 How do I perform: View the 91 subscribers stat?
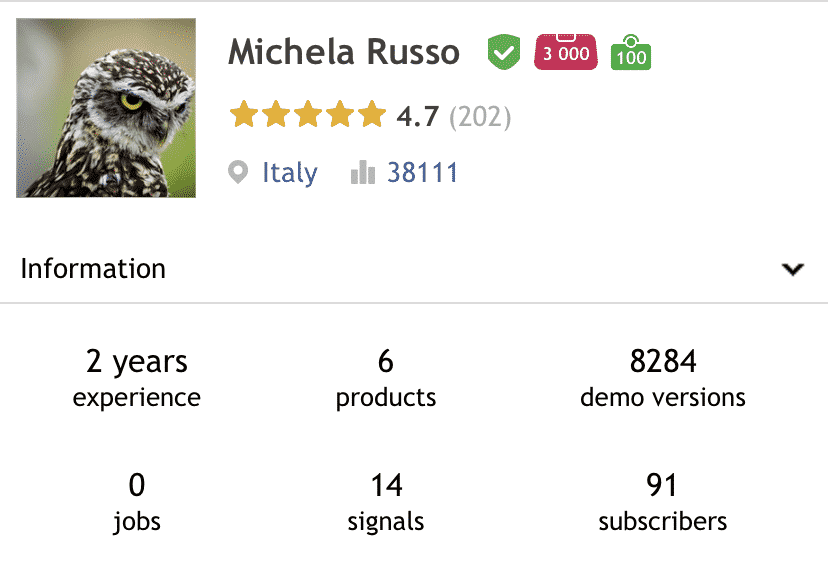(663, 502)
